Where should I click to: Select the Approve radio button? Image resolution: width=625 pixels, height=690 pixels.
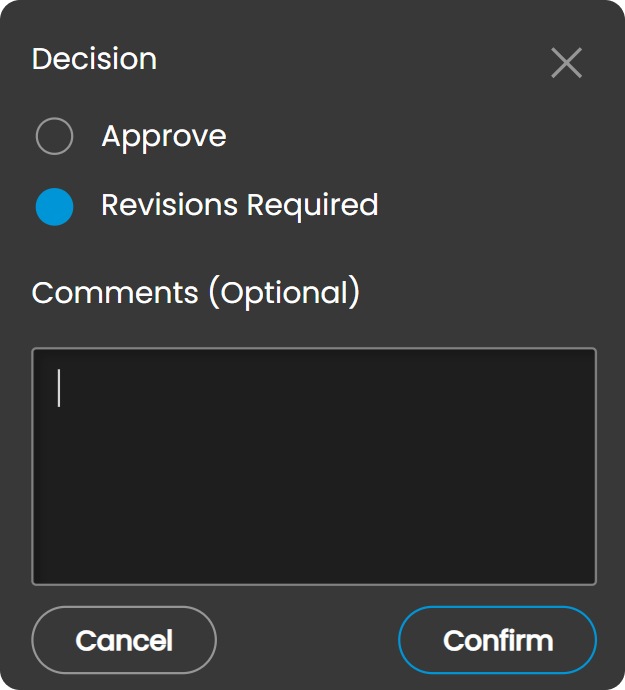pos(54,137)
